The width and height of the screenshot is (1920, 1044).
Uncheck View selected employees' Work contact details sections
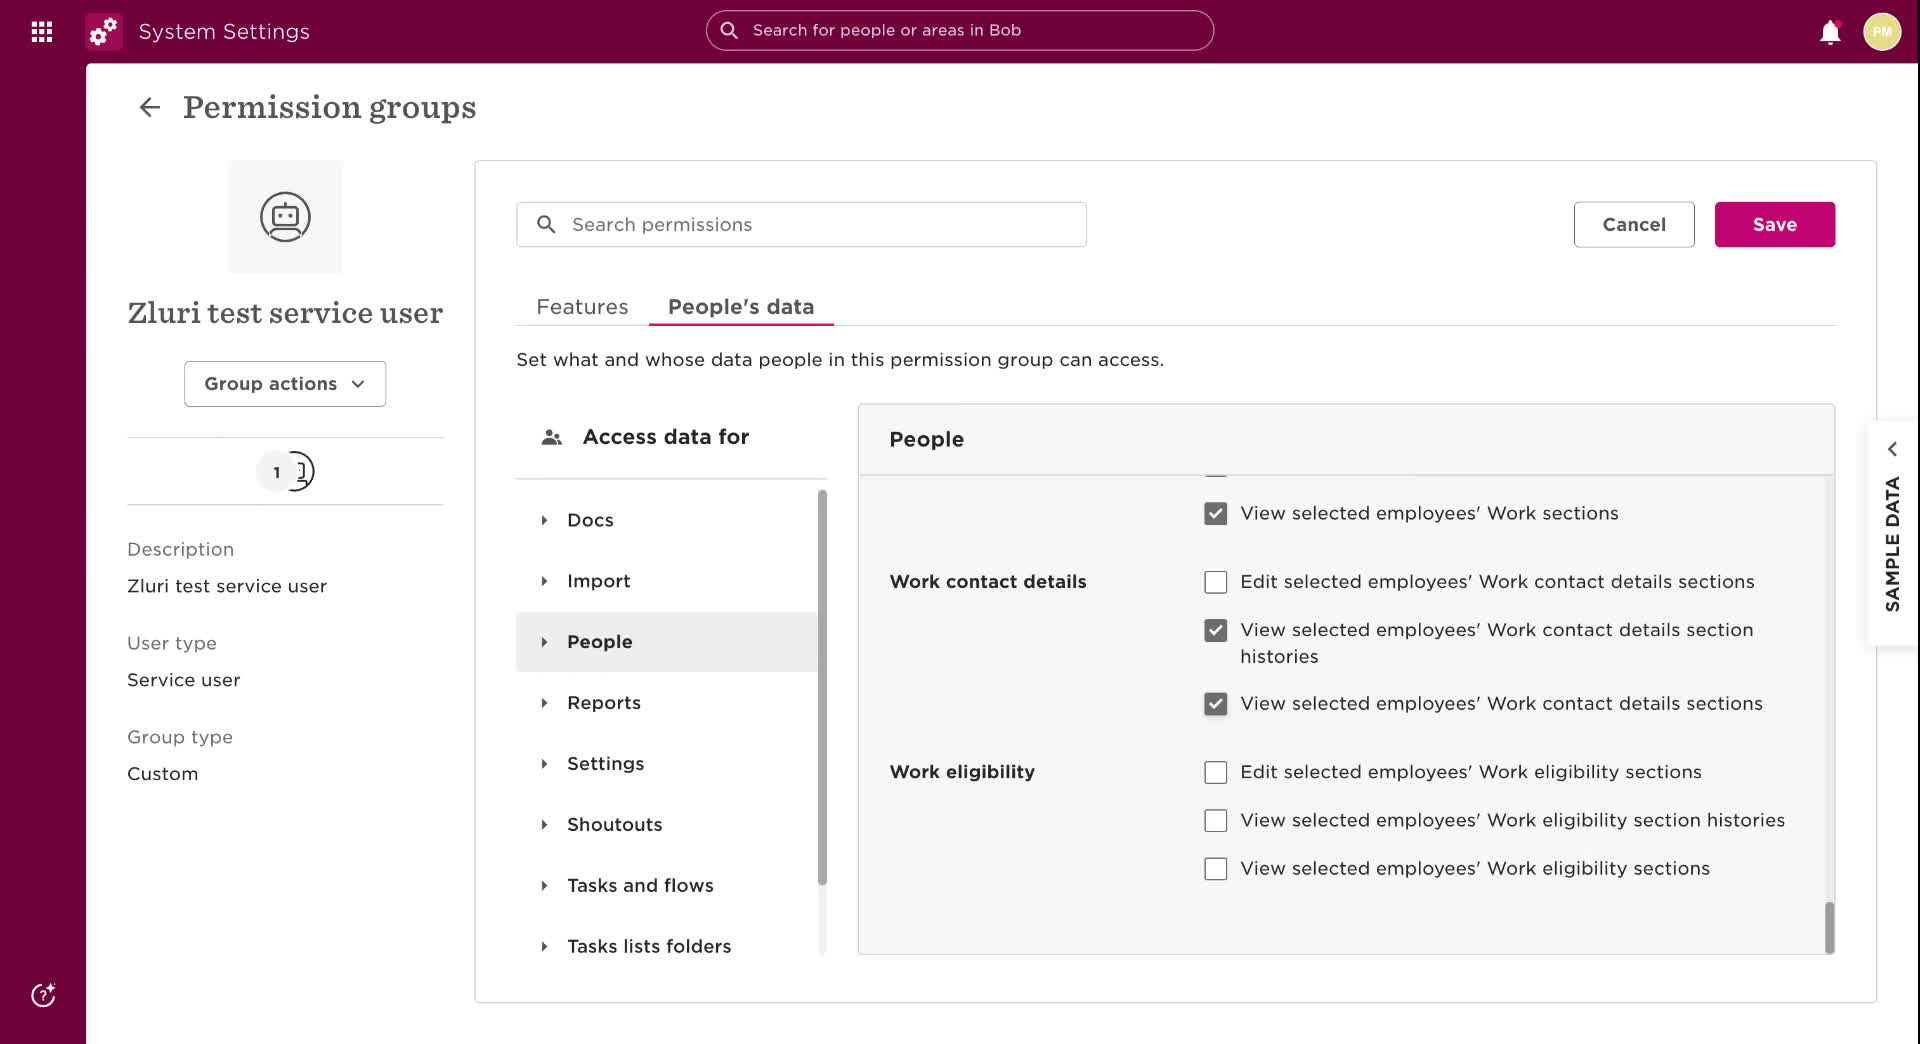tap(1215, 704)
